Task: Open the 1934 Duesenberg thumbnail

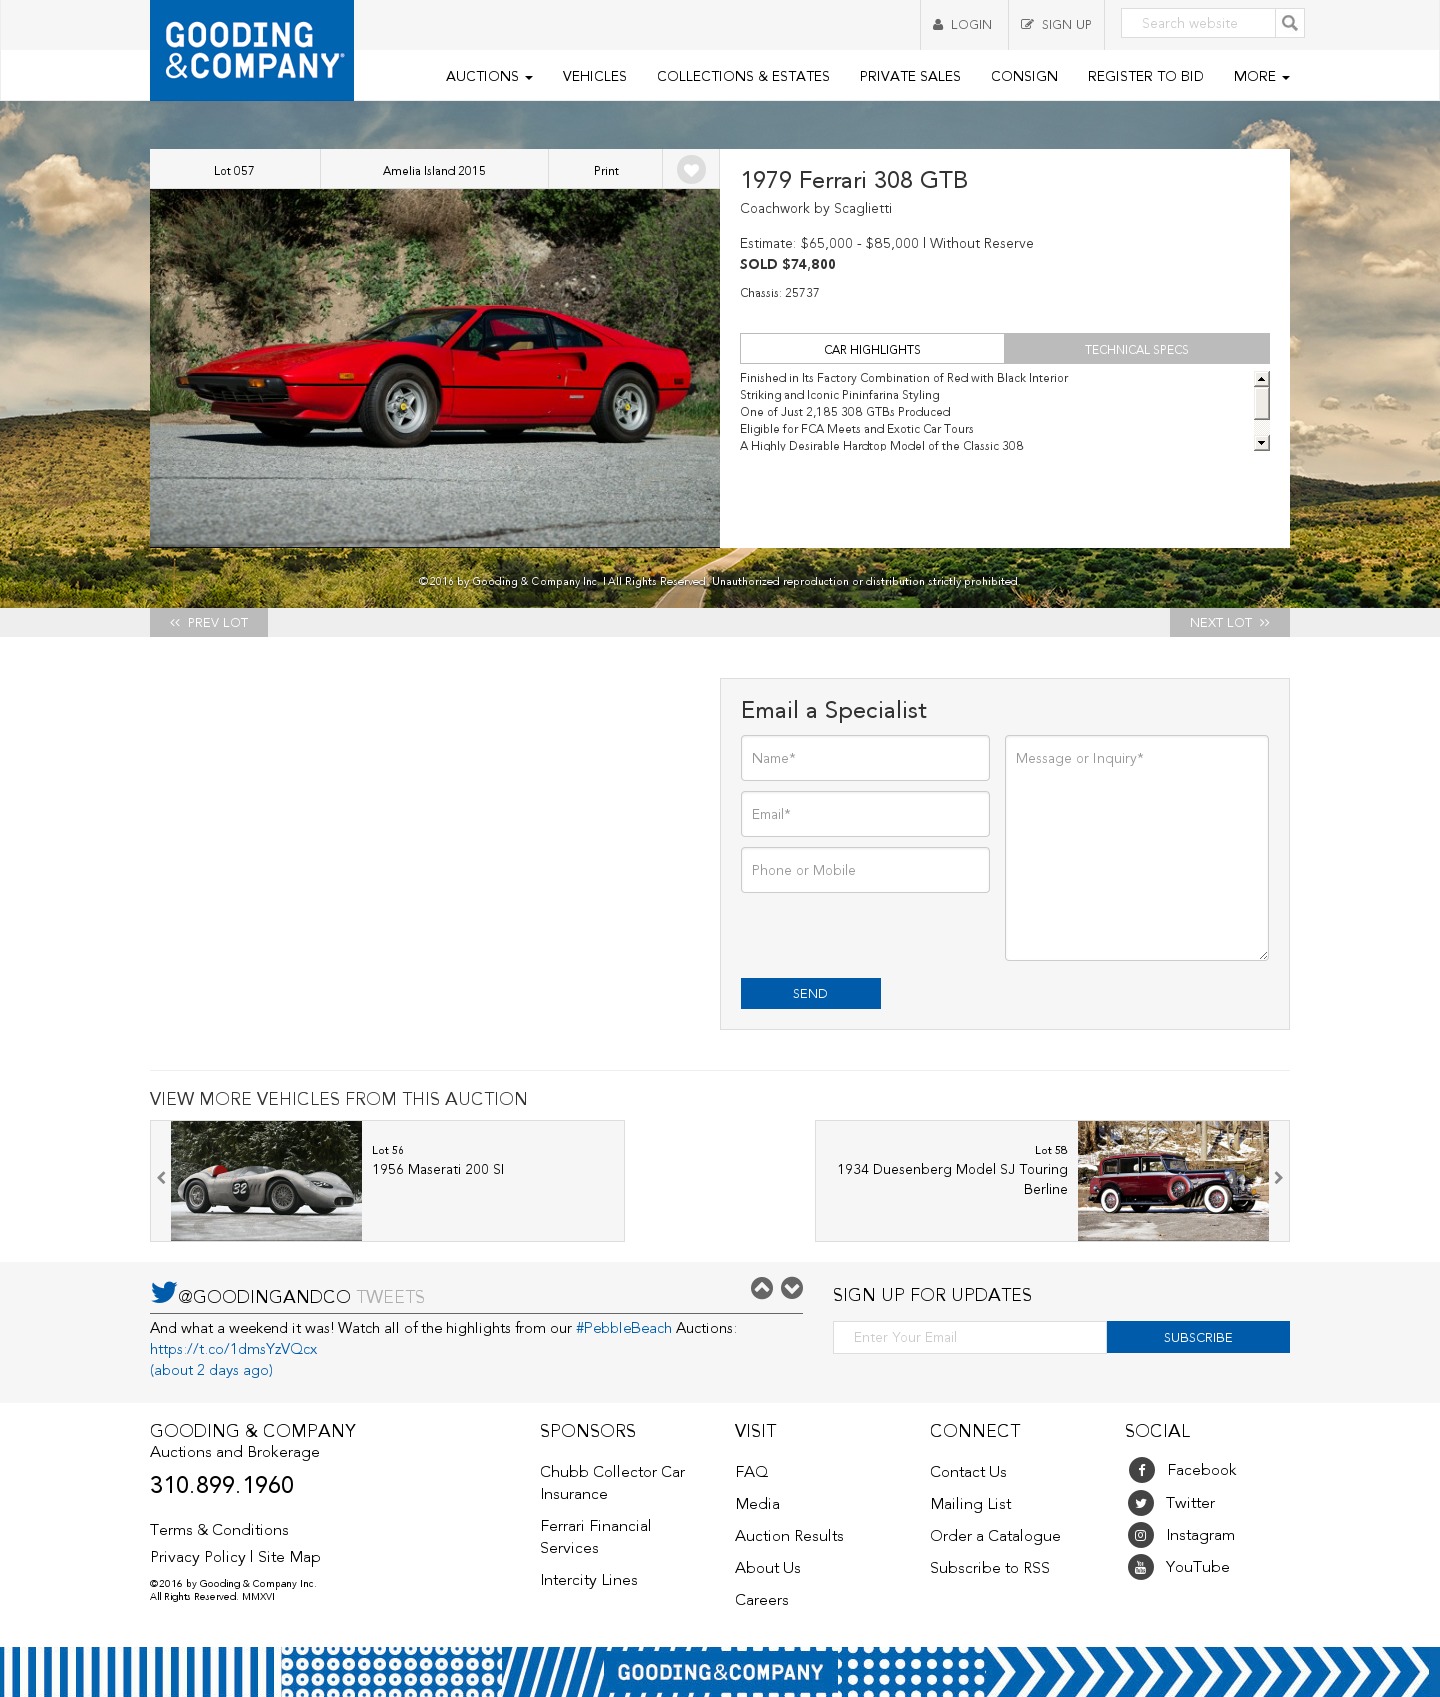Action: 1173,1181
